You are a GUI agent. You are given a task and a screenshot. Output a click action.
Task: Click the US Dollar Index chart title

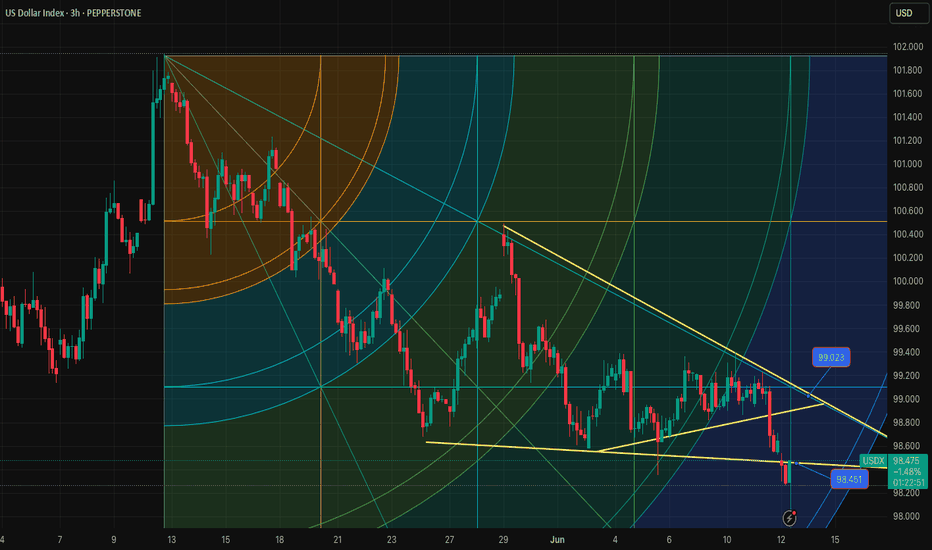click(x=73, y=12)
